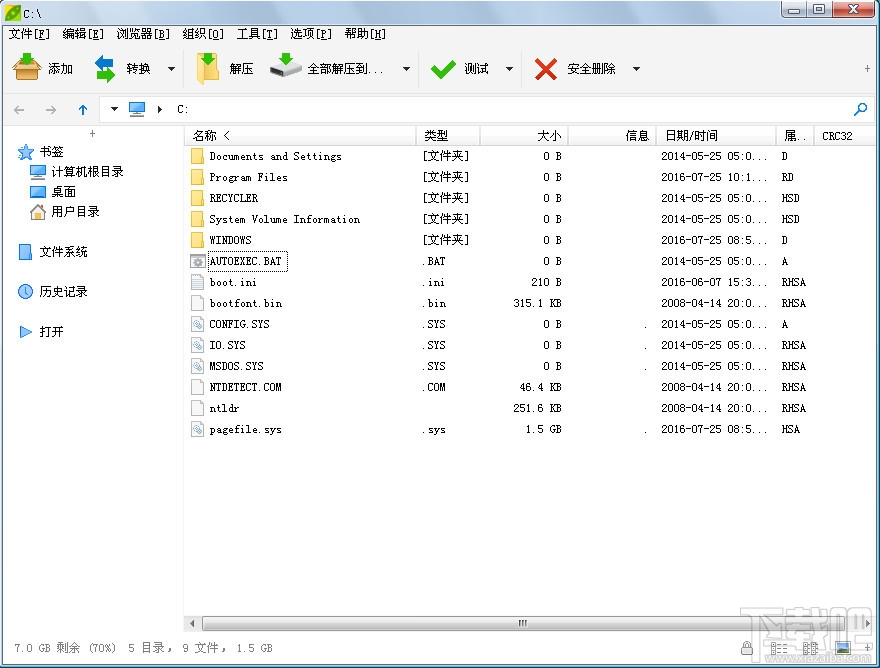
Task: Sort by the 名称 column header
Action: point(300,135)
